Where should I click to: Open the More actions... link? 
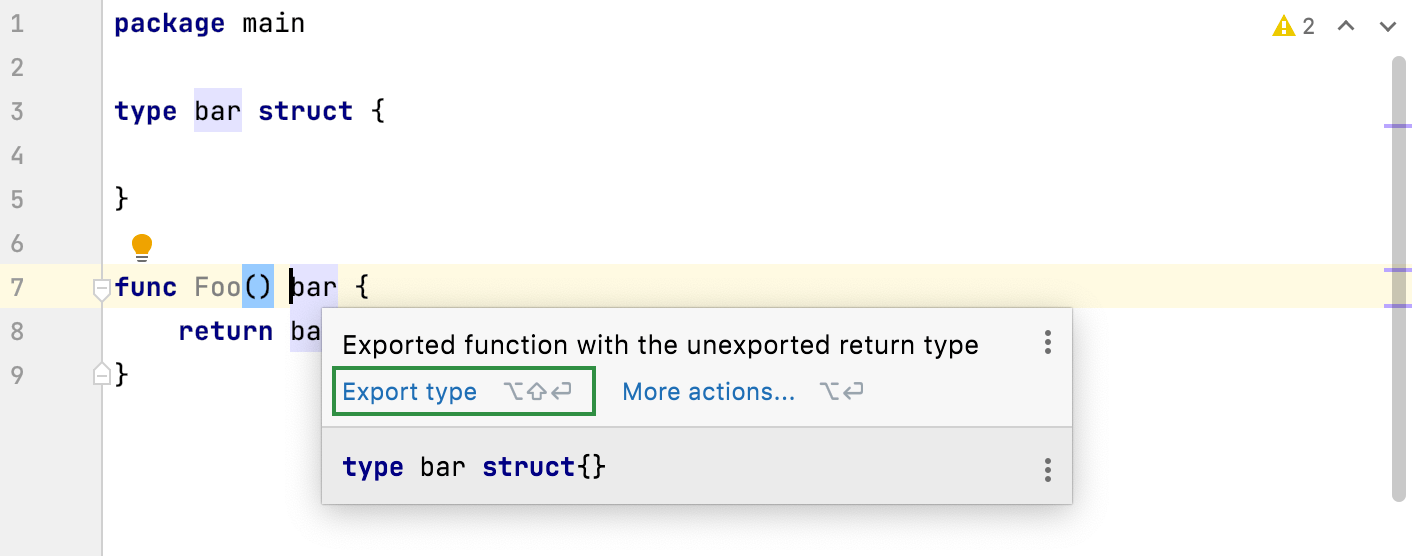(x=708, y=392)
